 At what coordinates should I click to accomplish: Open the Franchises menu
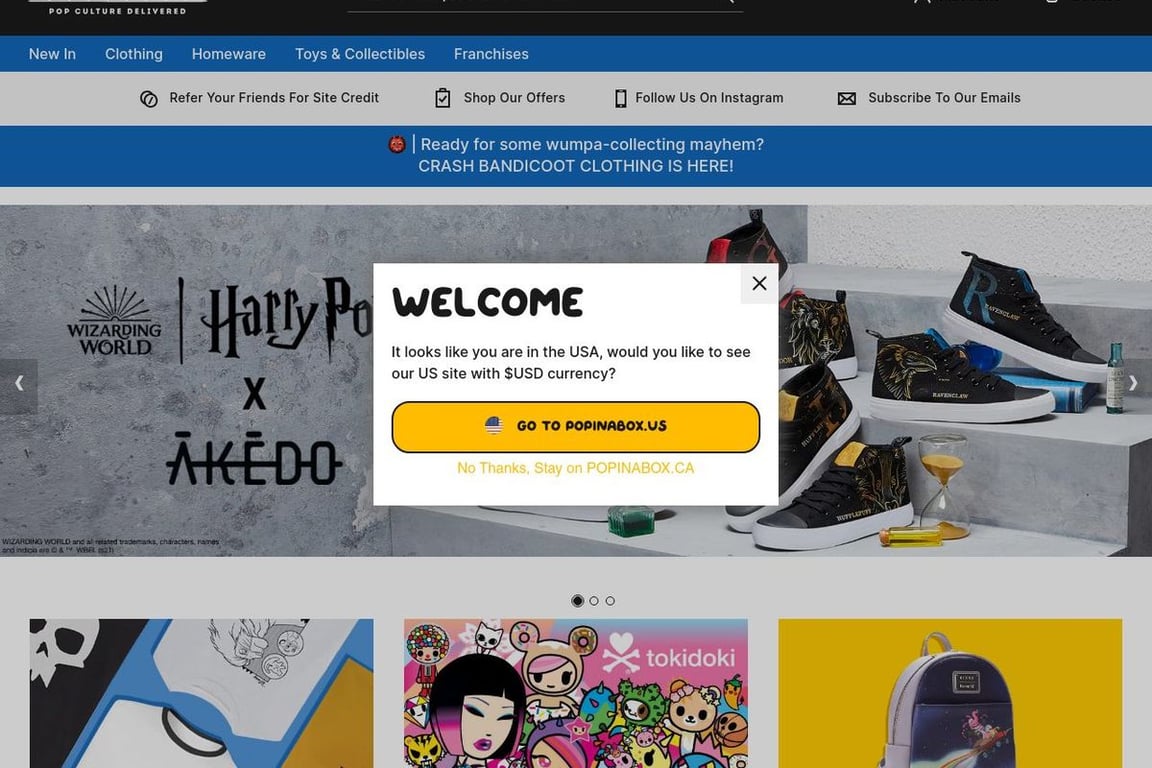click(491, 54)
